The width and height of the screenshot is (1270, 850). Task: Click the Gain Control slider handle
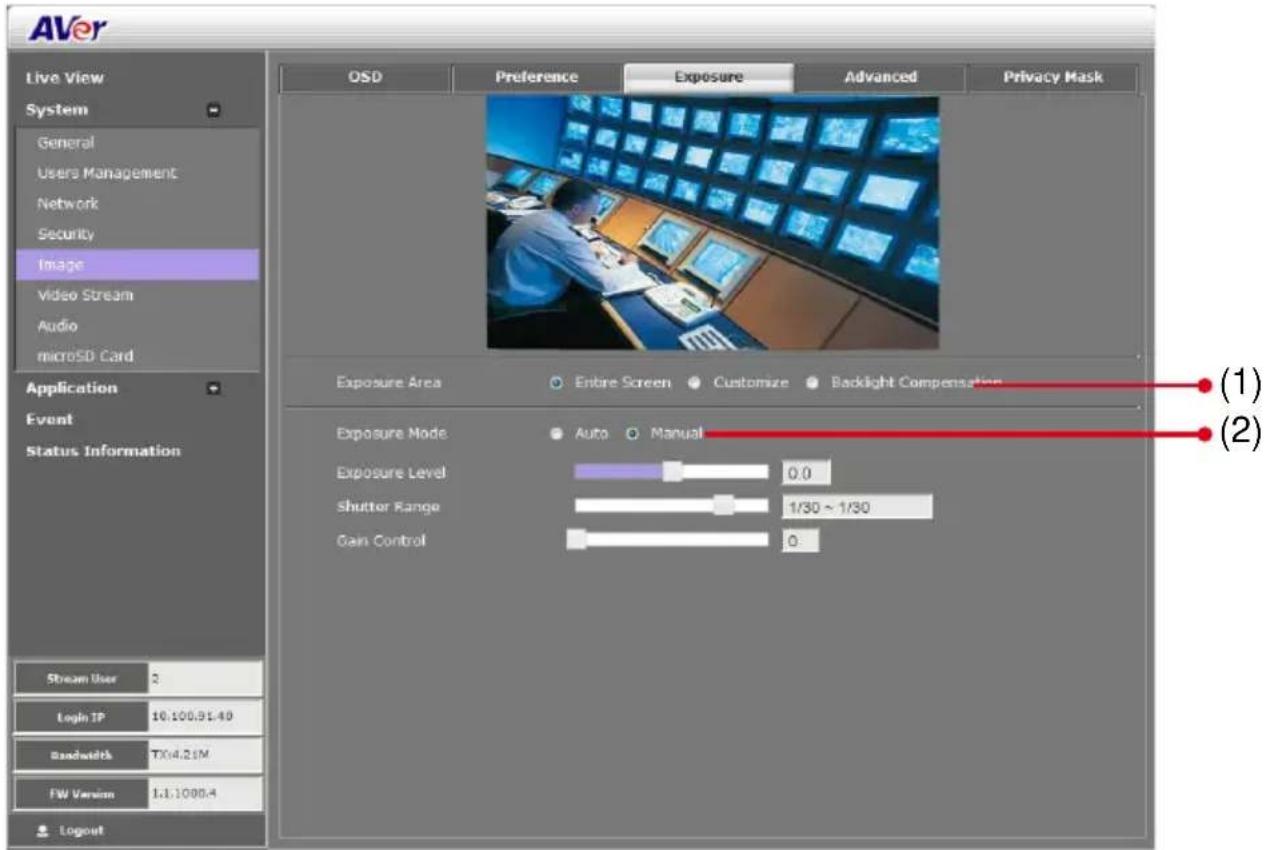(576, 540)
